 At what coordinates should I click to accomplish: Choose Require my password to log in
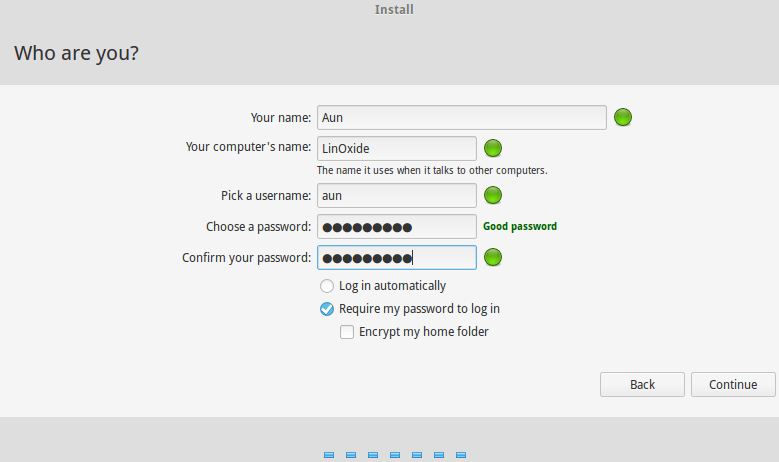(327, 309)
